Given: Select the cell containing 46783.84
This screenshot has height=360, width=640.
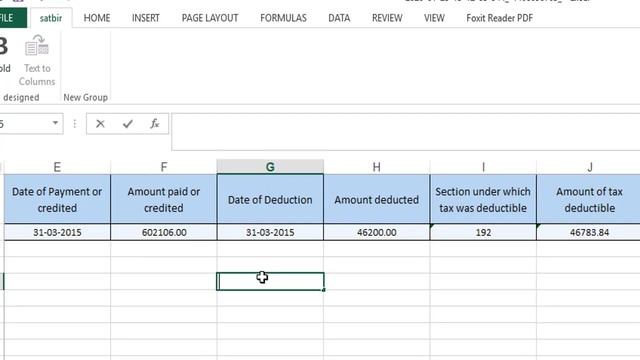Looking at the screenshot, I should point(589,232).
